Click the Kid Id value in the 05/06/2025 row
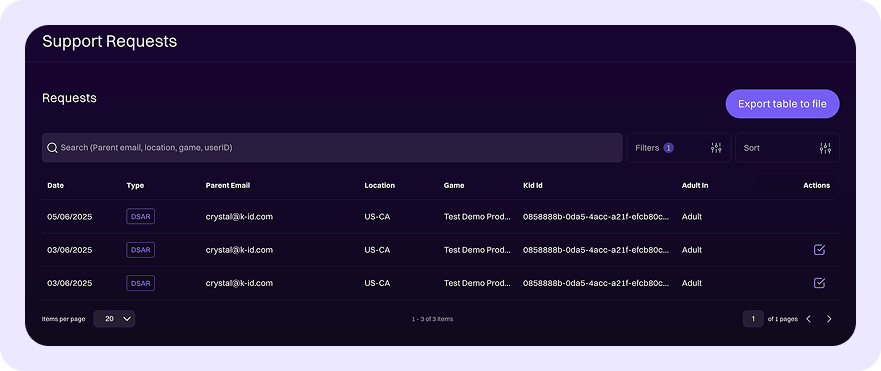The image size is (881, 371). (x=596, y=216)
